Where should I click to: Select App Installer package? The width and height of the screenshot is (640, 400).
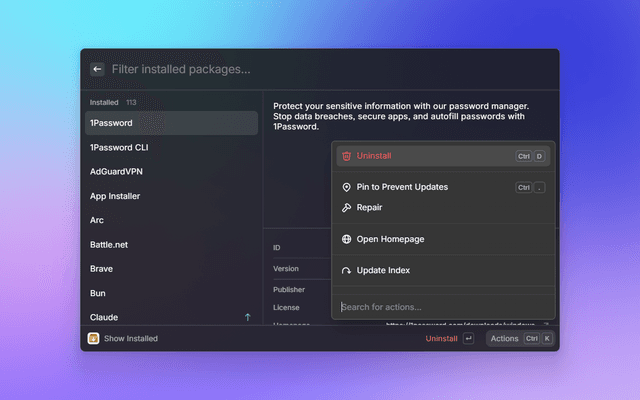171,196
